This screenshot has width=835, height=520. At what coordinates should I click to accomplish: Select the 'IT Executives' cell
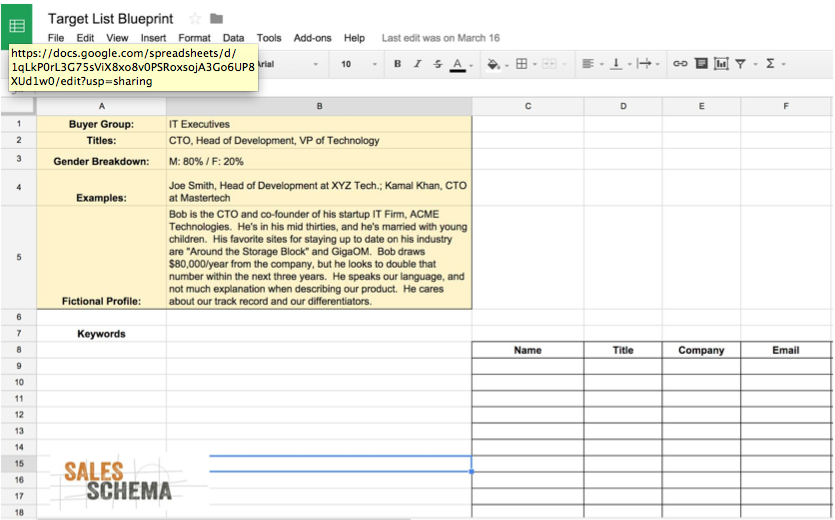[319, 124]
